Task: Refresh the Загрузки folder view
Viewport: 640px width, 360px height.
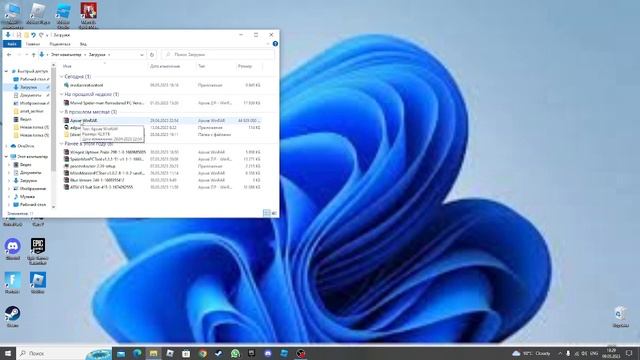Action: click(152, 54)
